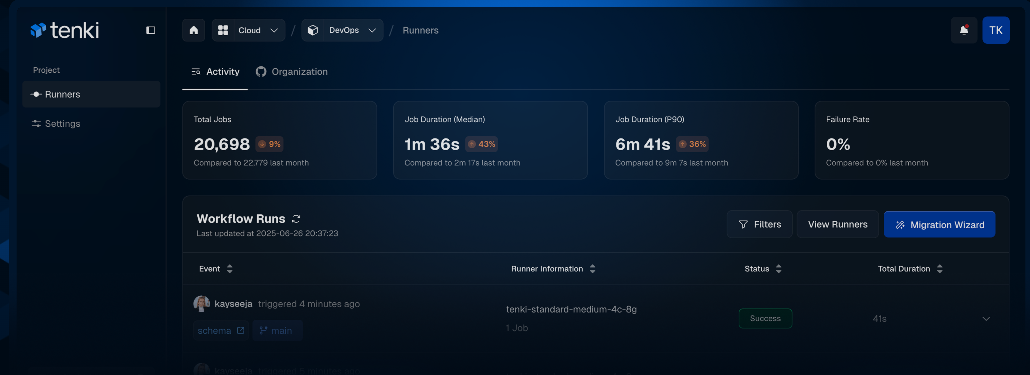Click the Runners breadcrumb text
The image size is (1030, 375).
coord(420,30)
